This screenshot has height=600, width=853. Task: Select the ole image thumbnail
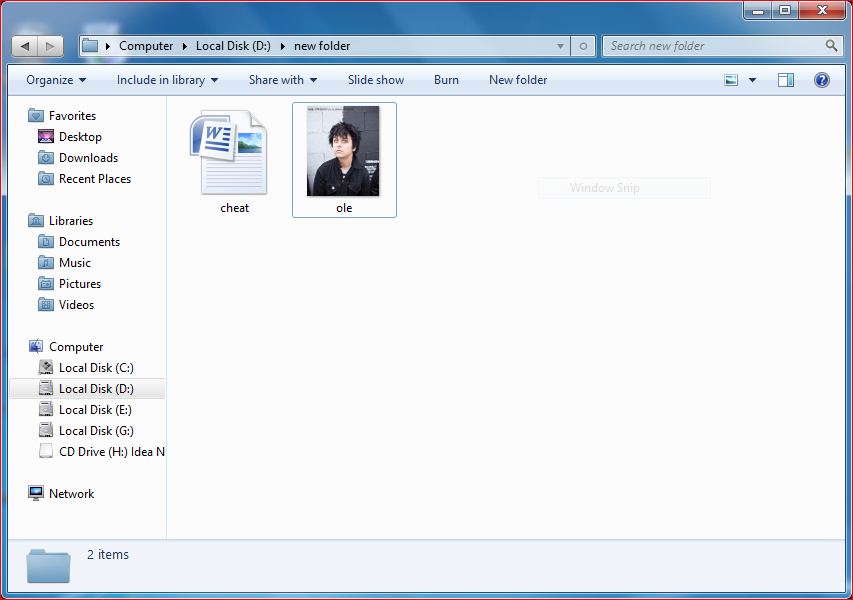(343, 151)
